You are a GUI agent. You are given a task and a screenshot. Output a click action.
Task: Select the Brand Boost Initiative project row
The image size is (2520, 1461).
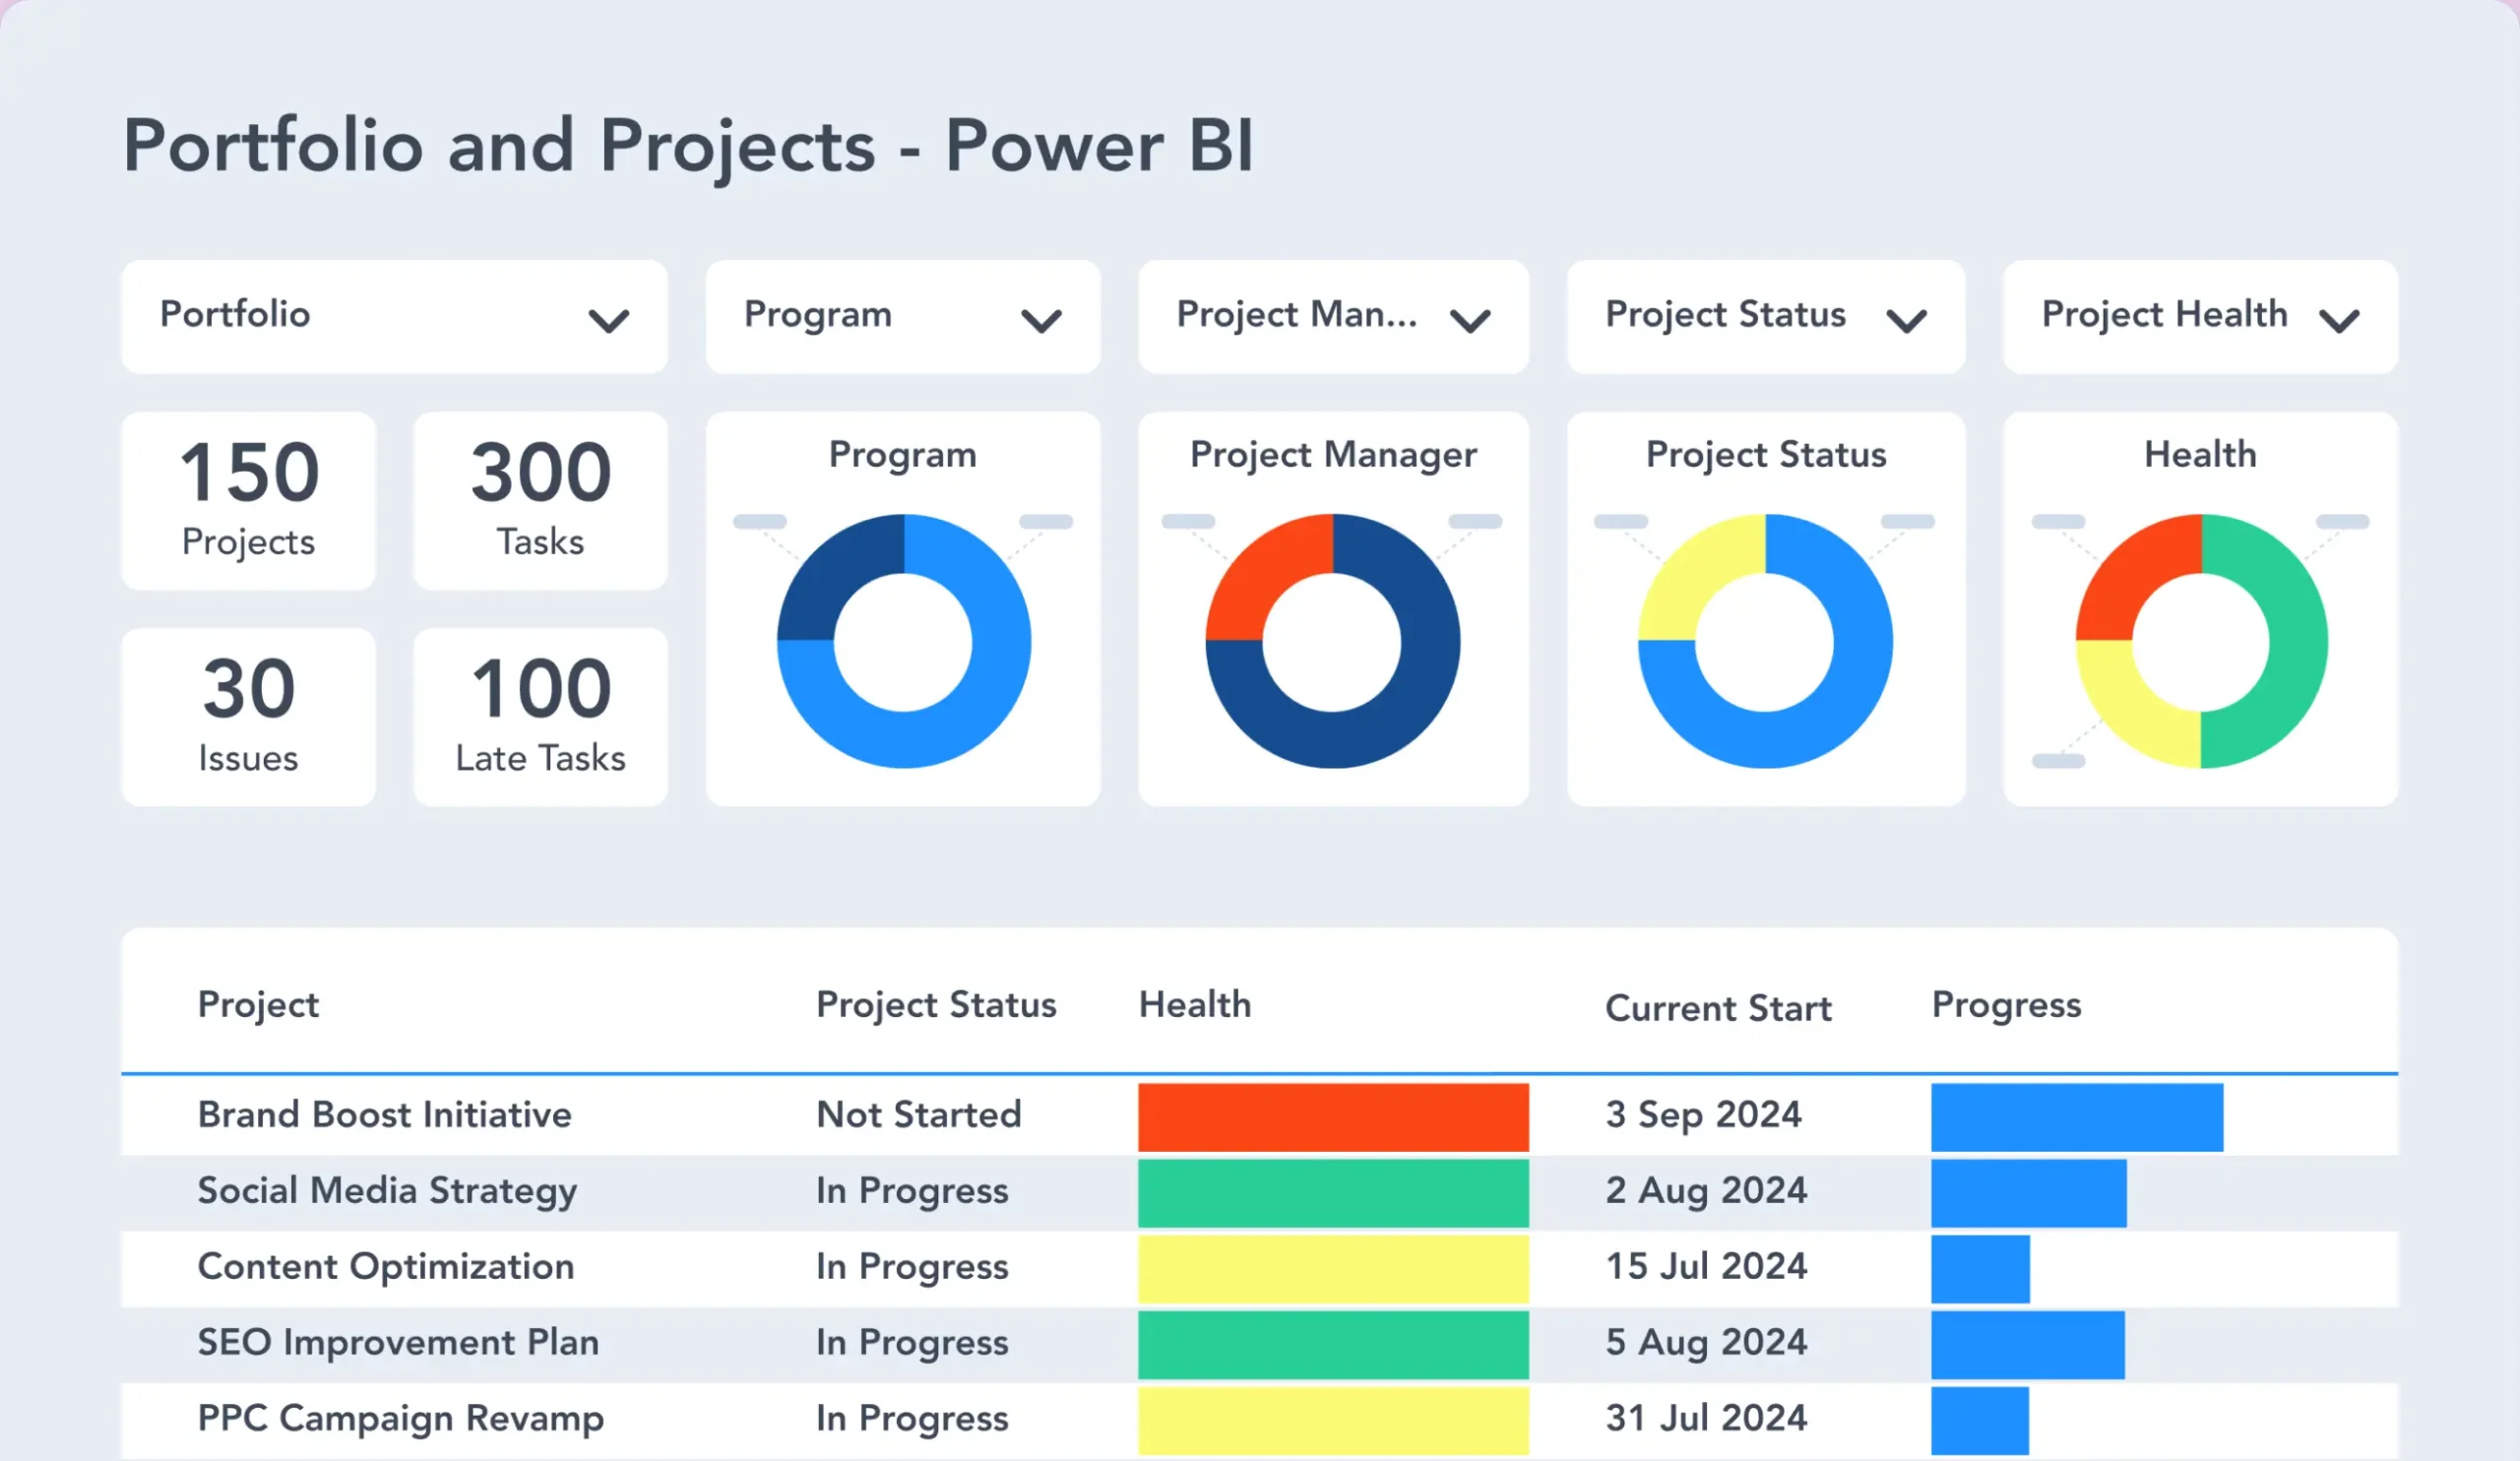[x=385, y=1115]
